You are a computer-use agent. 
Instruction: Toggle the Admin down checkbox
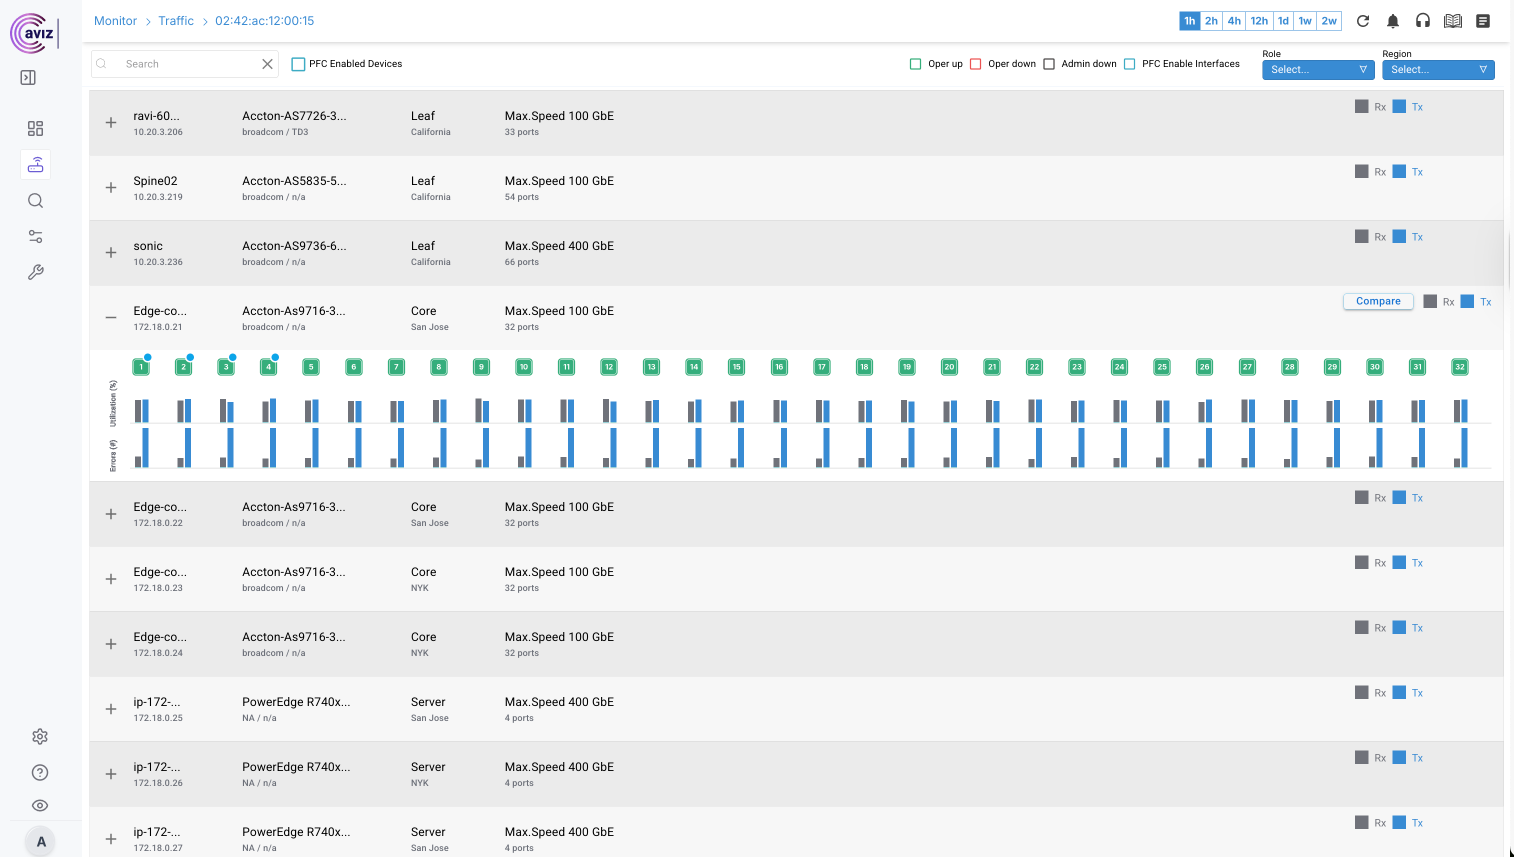(1049, 64)
